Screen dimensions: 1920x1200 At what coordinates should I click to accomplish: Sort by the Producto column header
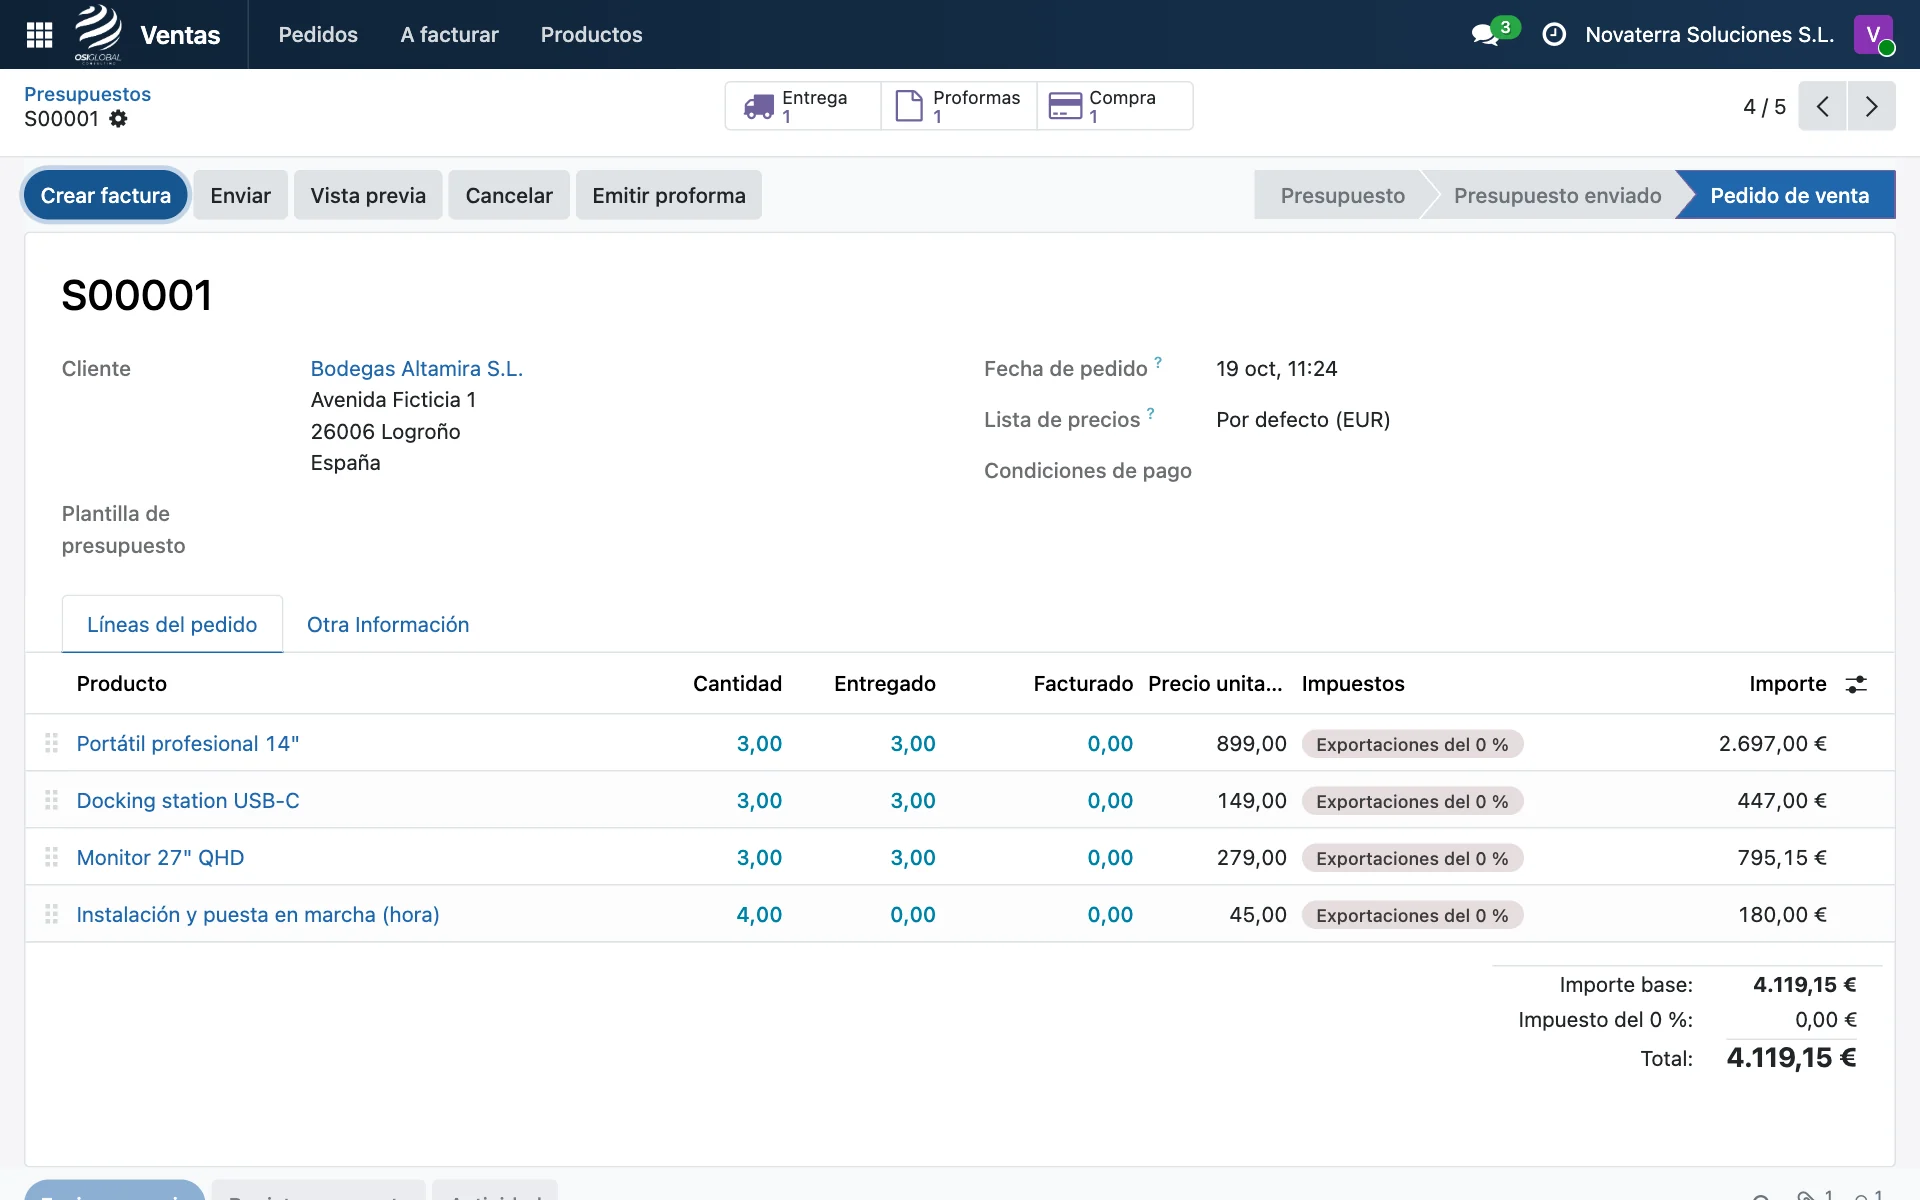tap(122, 683)
